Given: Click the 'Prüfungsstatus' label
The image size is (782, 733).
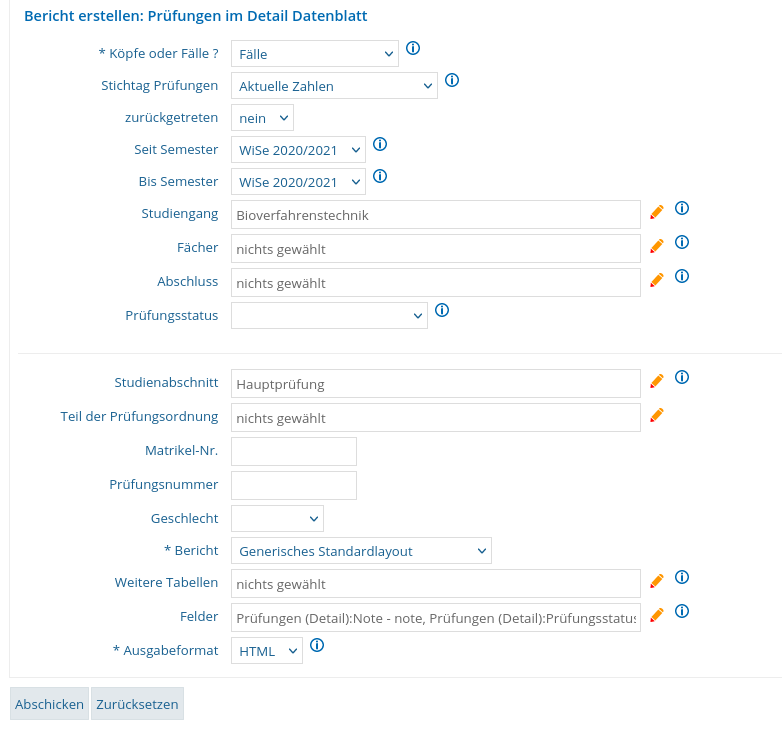Looking at the screenshot, I should (x=172, y=316).
